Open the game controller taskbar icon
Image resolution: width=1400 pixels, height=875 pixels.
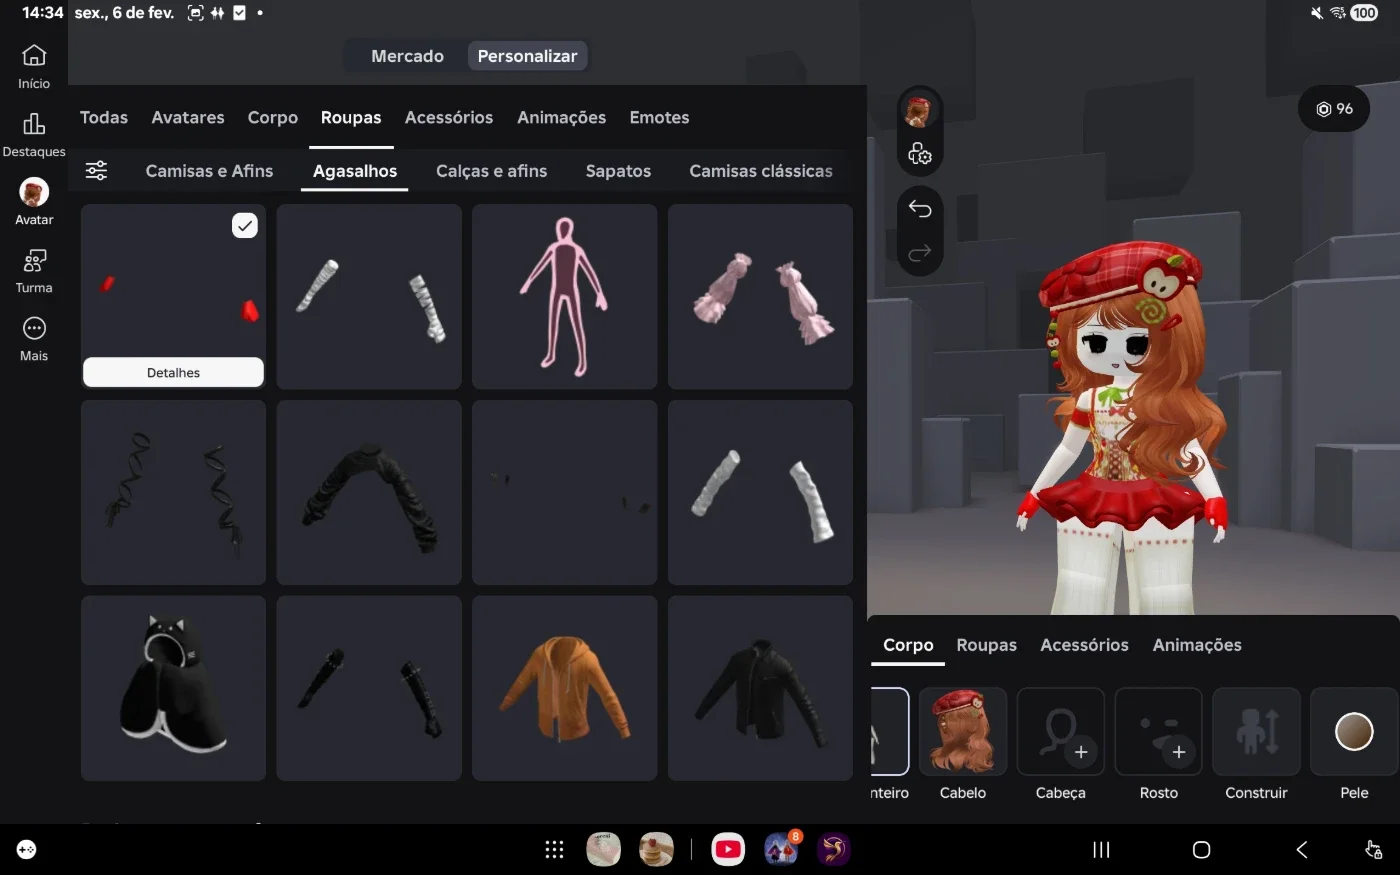pos(27,849)
